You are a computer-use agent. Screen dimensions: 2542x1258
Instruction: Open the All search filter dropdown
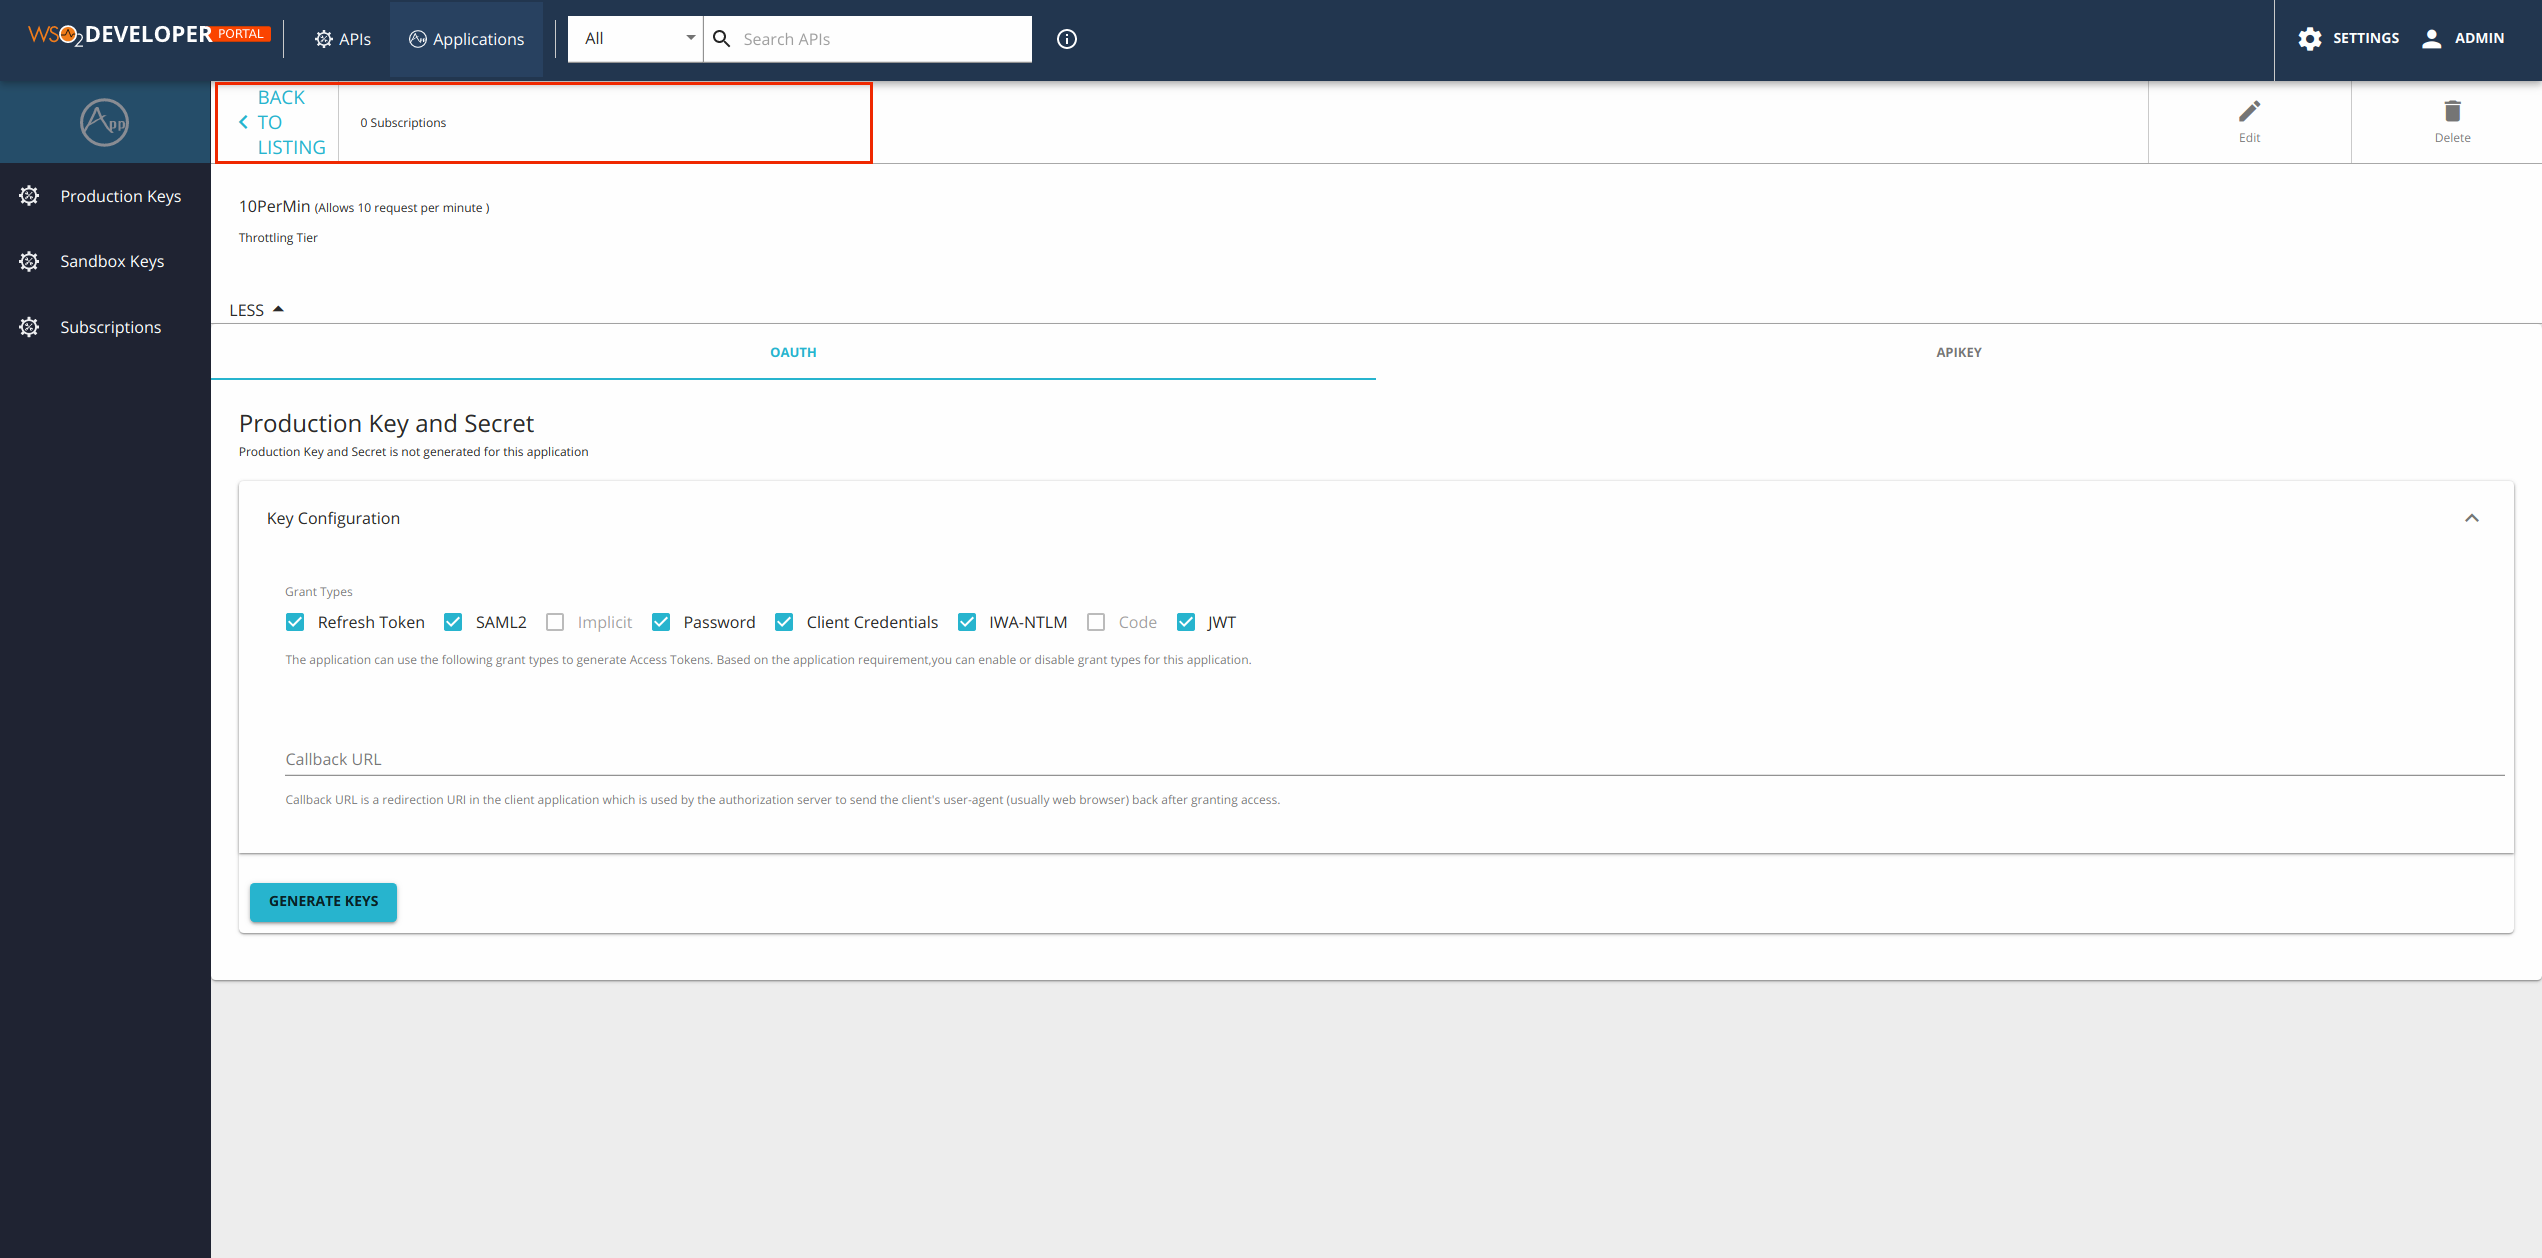pyautogui.click(x=689, y=38)
